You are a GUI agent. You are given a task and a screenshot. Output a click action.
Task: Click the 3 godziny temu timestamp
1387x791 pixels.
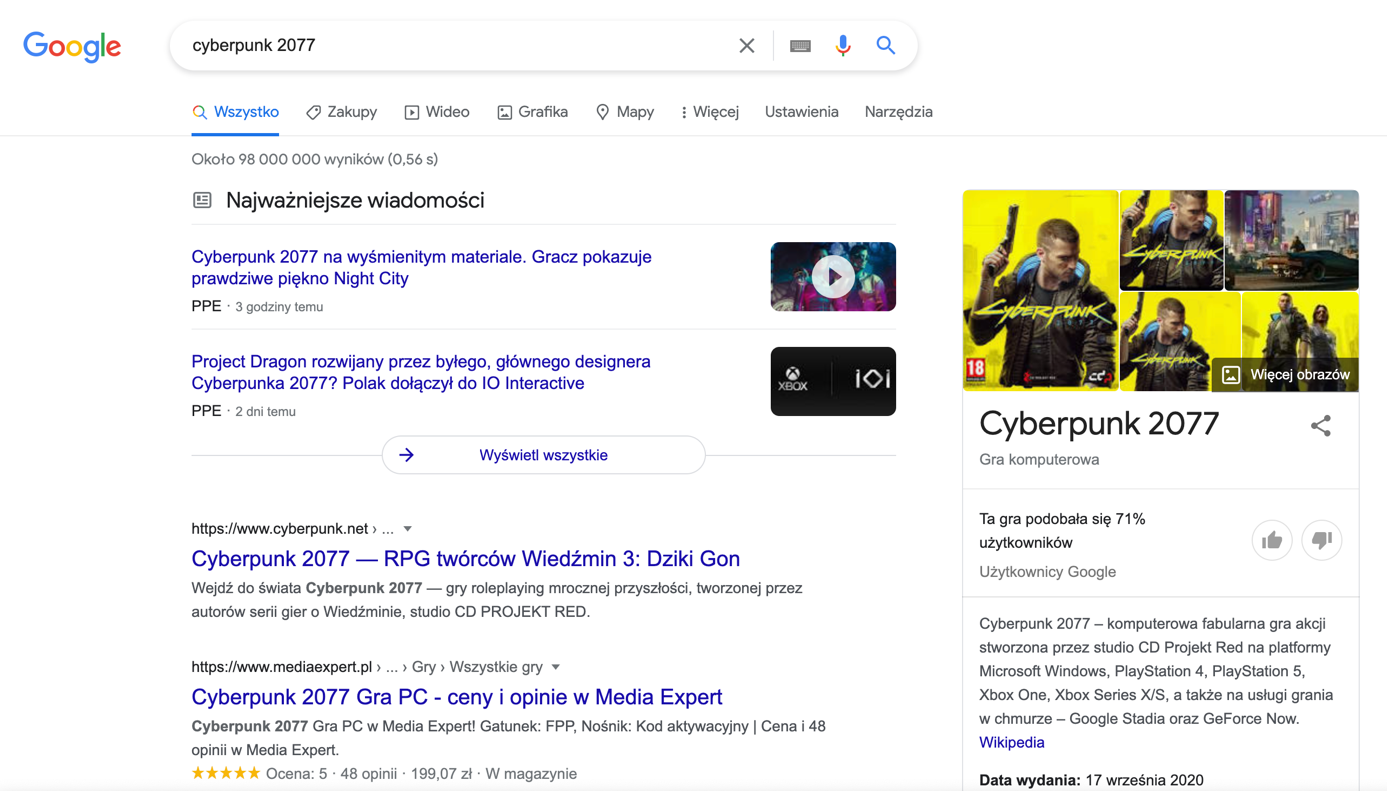tap(279, 307)
